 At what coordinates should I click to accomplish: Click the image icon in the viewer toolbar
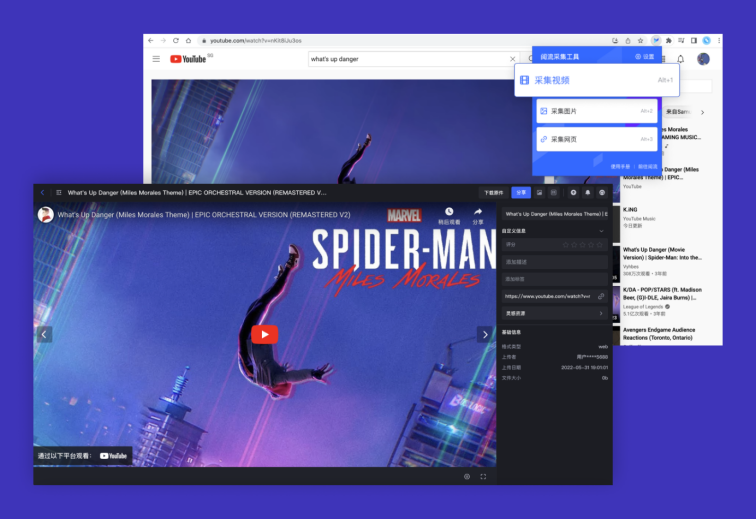540,192
